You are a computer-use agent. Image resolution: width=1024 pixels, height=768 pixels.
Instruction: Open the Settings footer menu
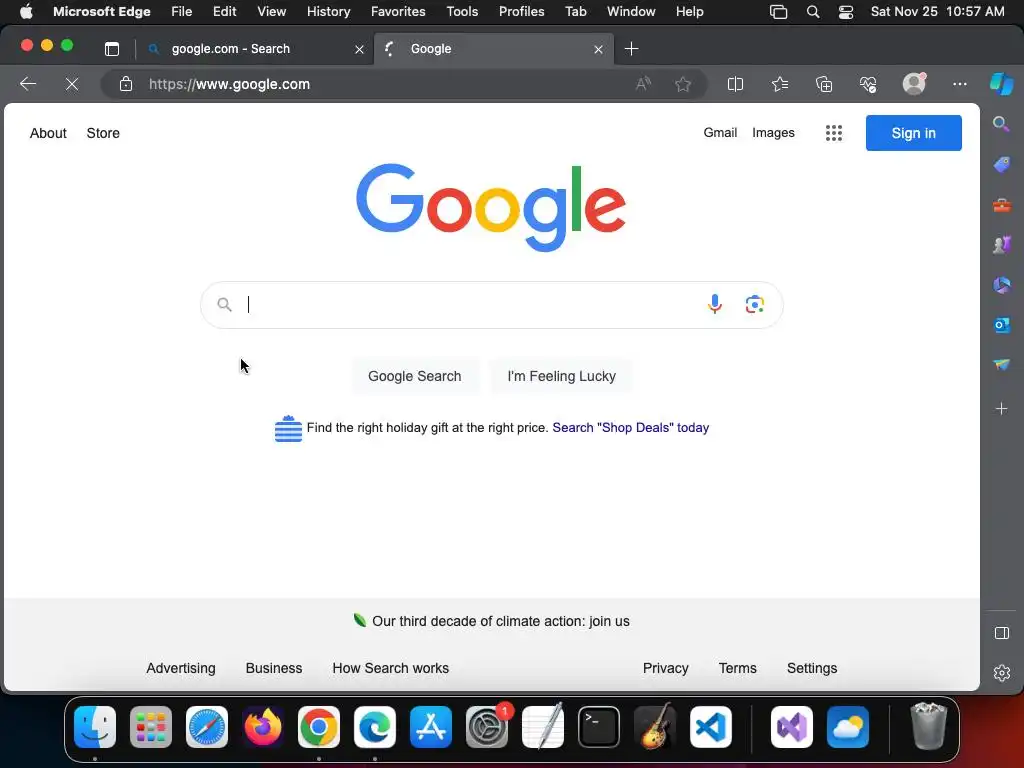tap(812, 668)
